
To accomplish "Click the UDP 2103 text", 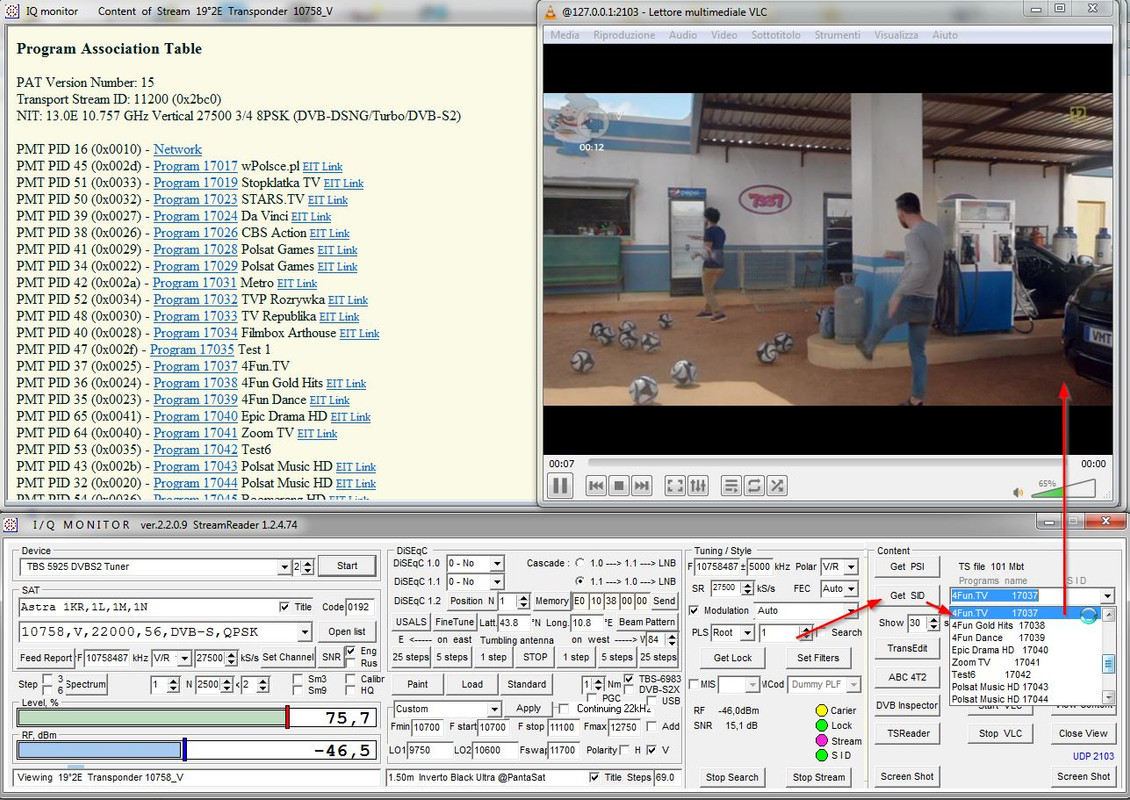I will pyautogui.click(x=1093, y=756).
